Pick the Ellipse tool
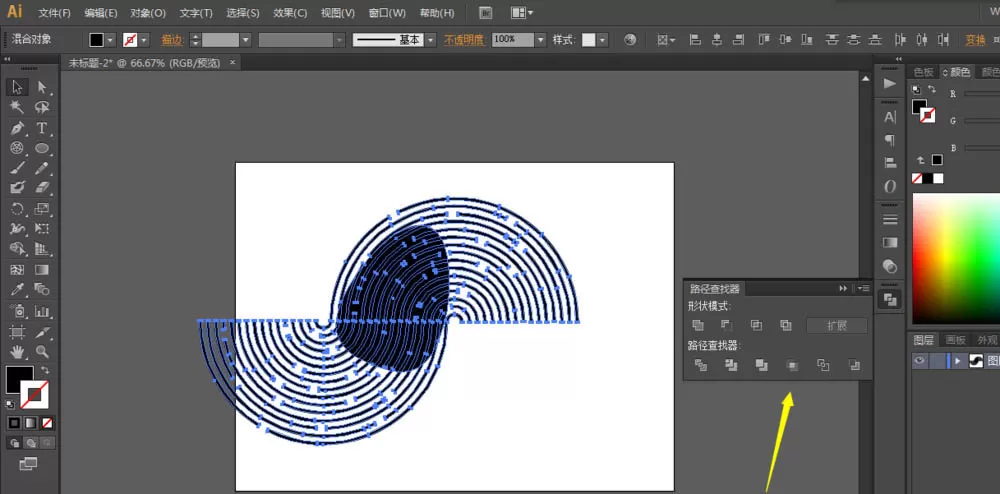This screenshot has width=1000, height=494. [x=42, y=148]
